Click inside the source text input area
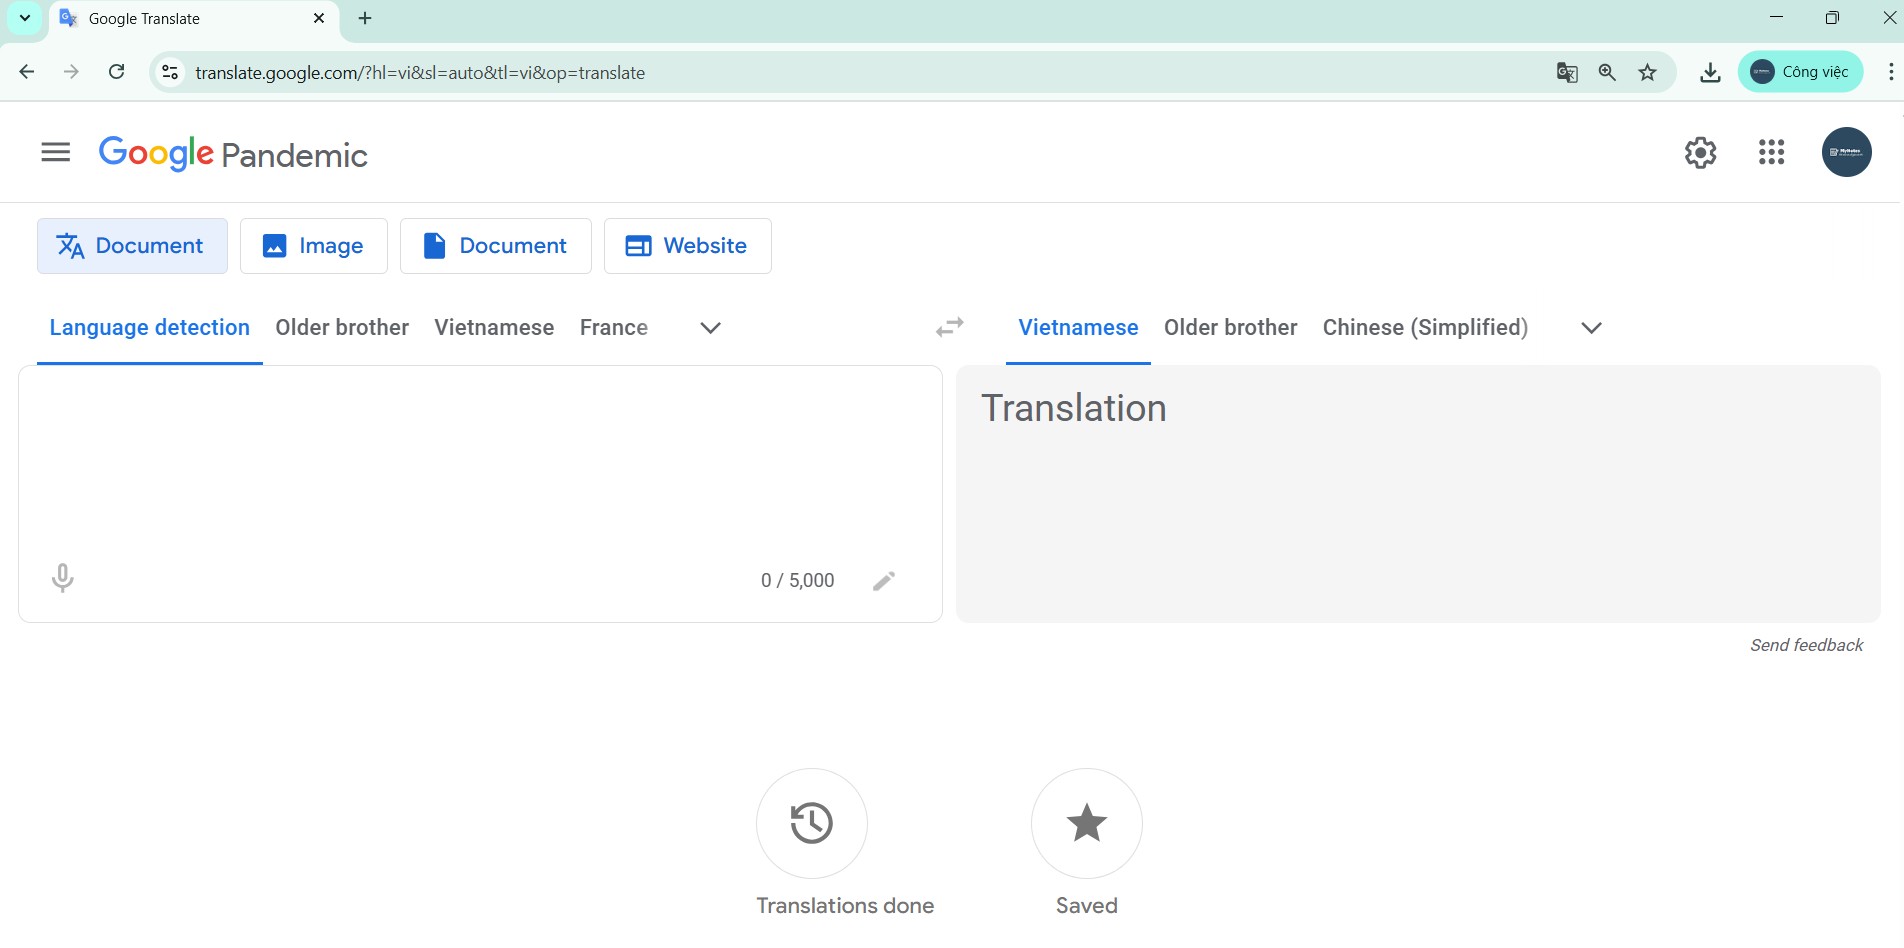1904x948 pixels. click(480, 460)
